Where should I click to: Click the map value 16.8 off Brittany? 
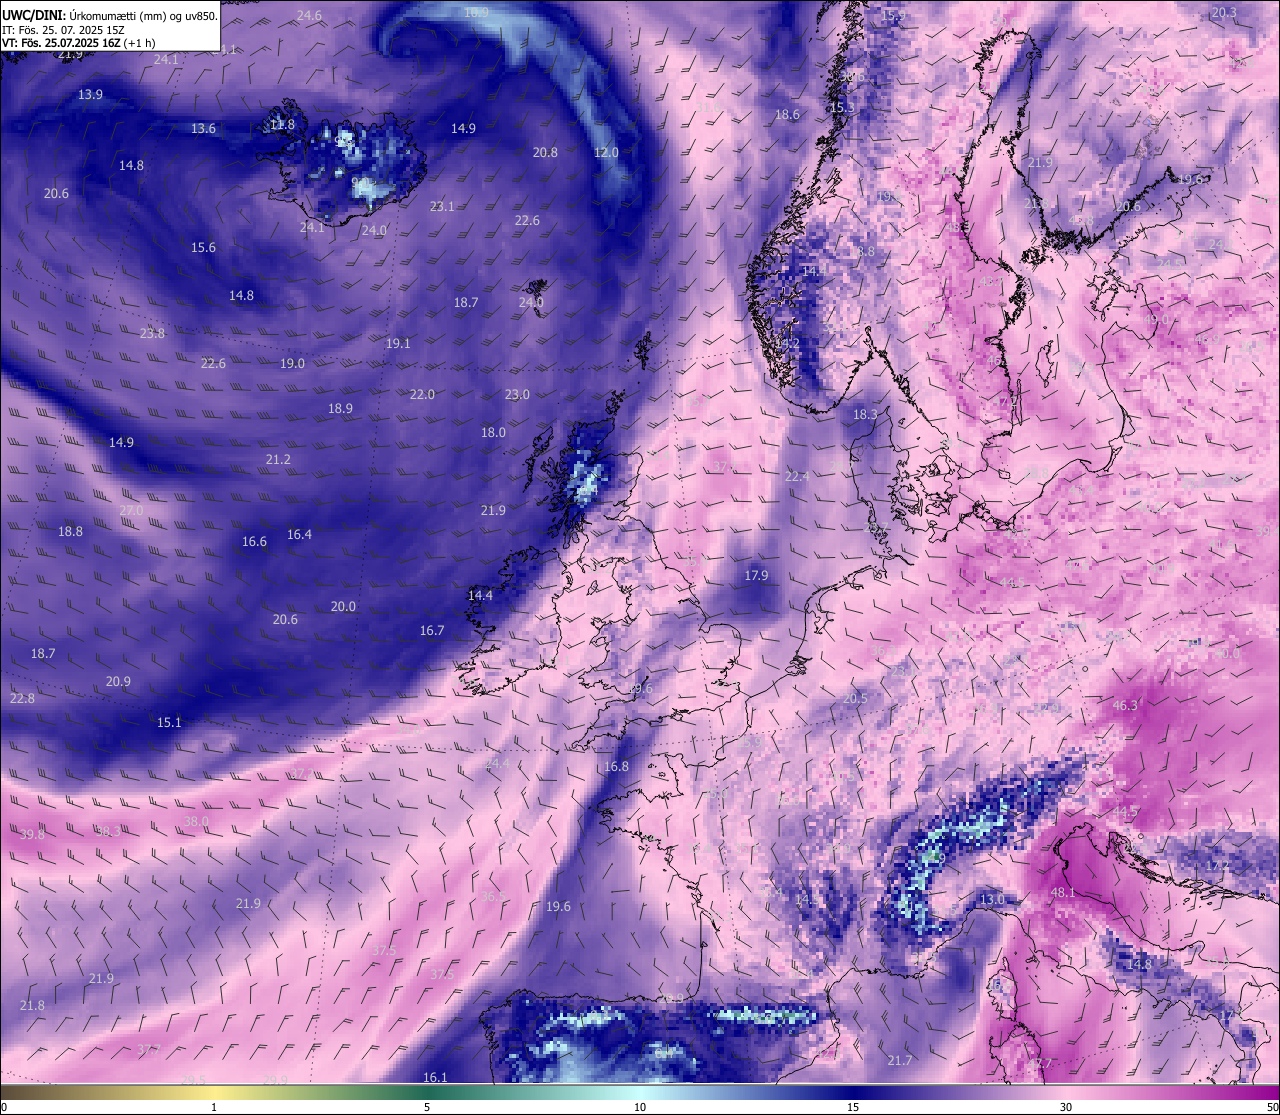click(x=616, y=766)
